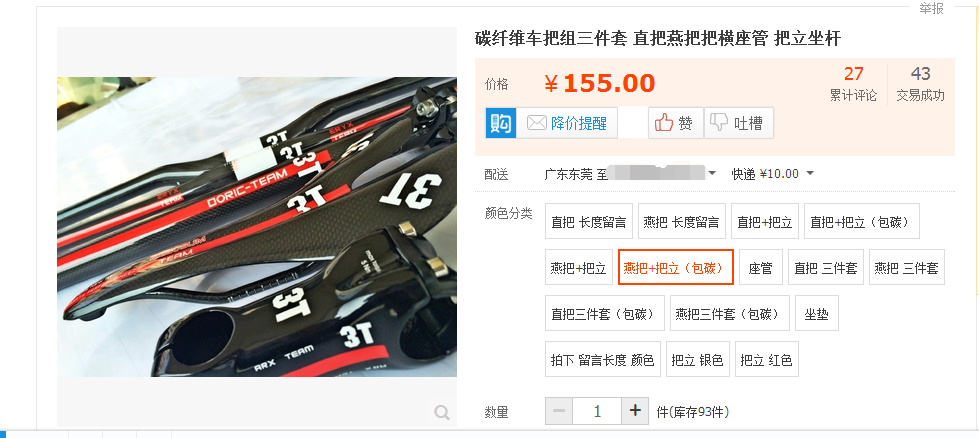
Task: Decrease quantity with minus button
Action: point(559,411)
